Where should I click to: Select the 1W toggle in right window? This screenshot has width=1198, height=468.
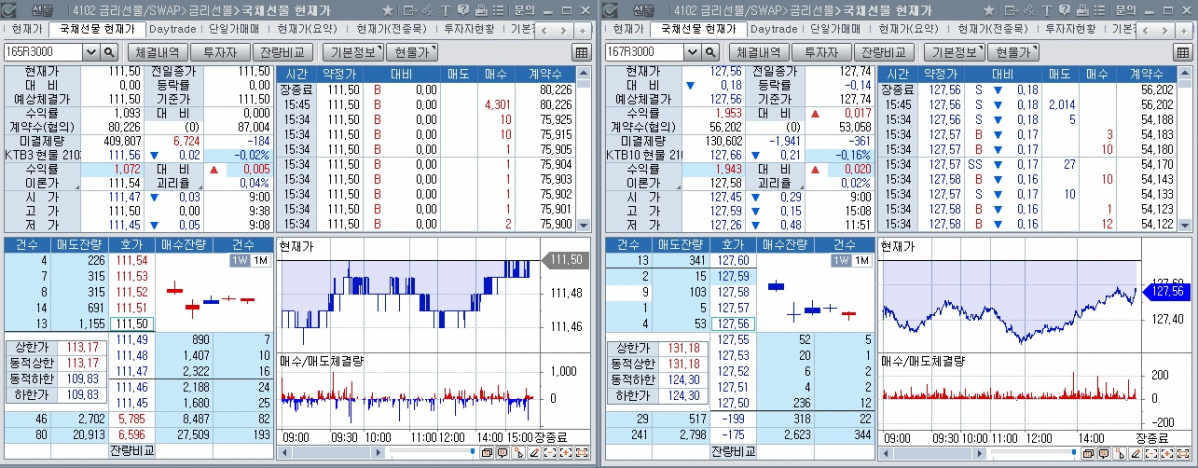[x=841, y=260]
